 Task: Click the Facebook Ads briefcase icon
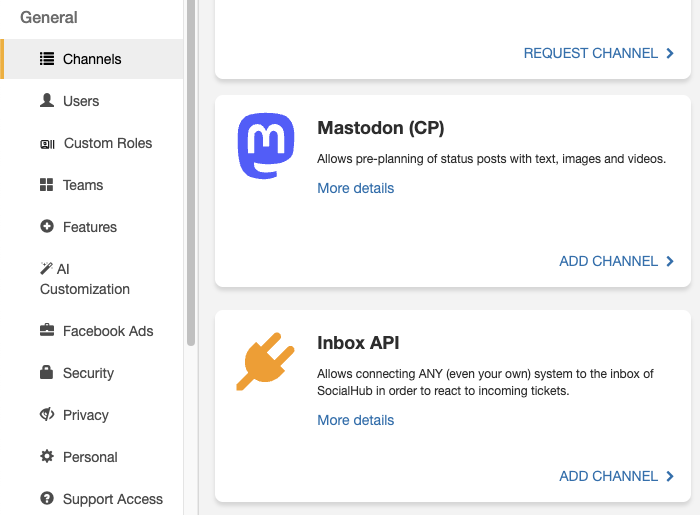click(47, 330)
